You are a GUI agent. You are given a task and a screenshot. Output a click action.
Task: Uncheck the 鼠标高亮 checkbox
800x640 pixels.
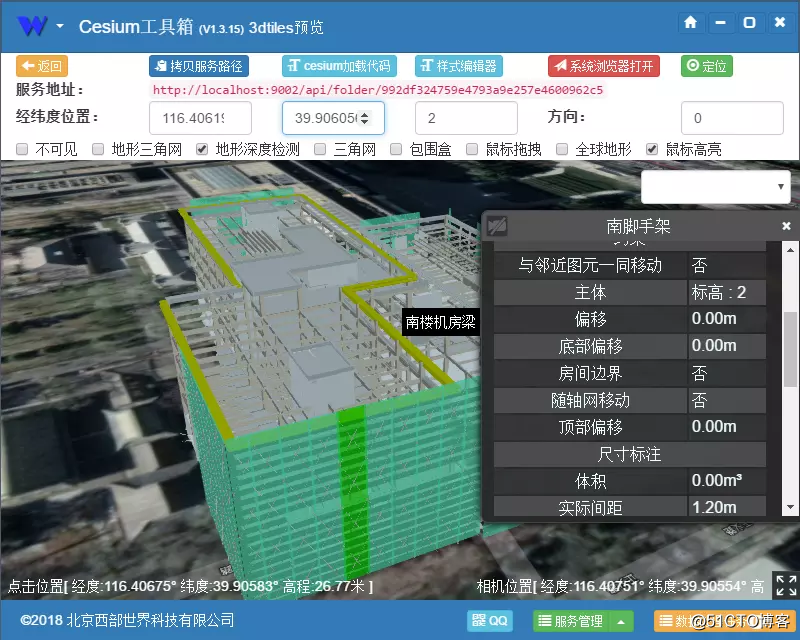click(652, 149)
